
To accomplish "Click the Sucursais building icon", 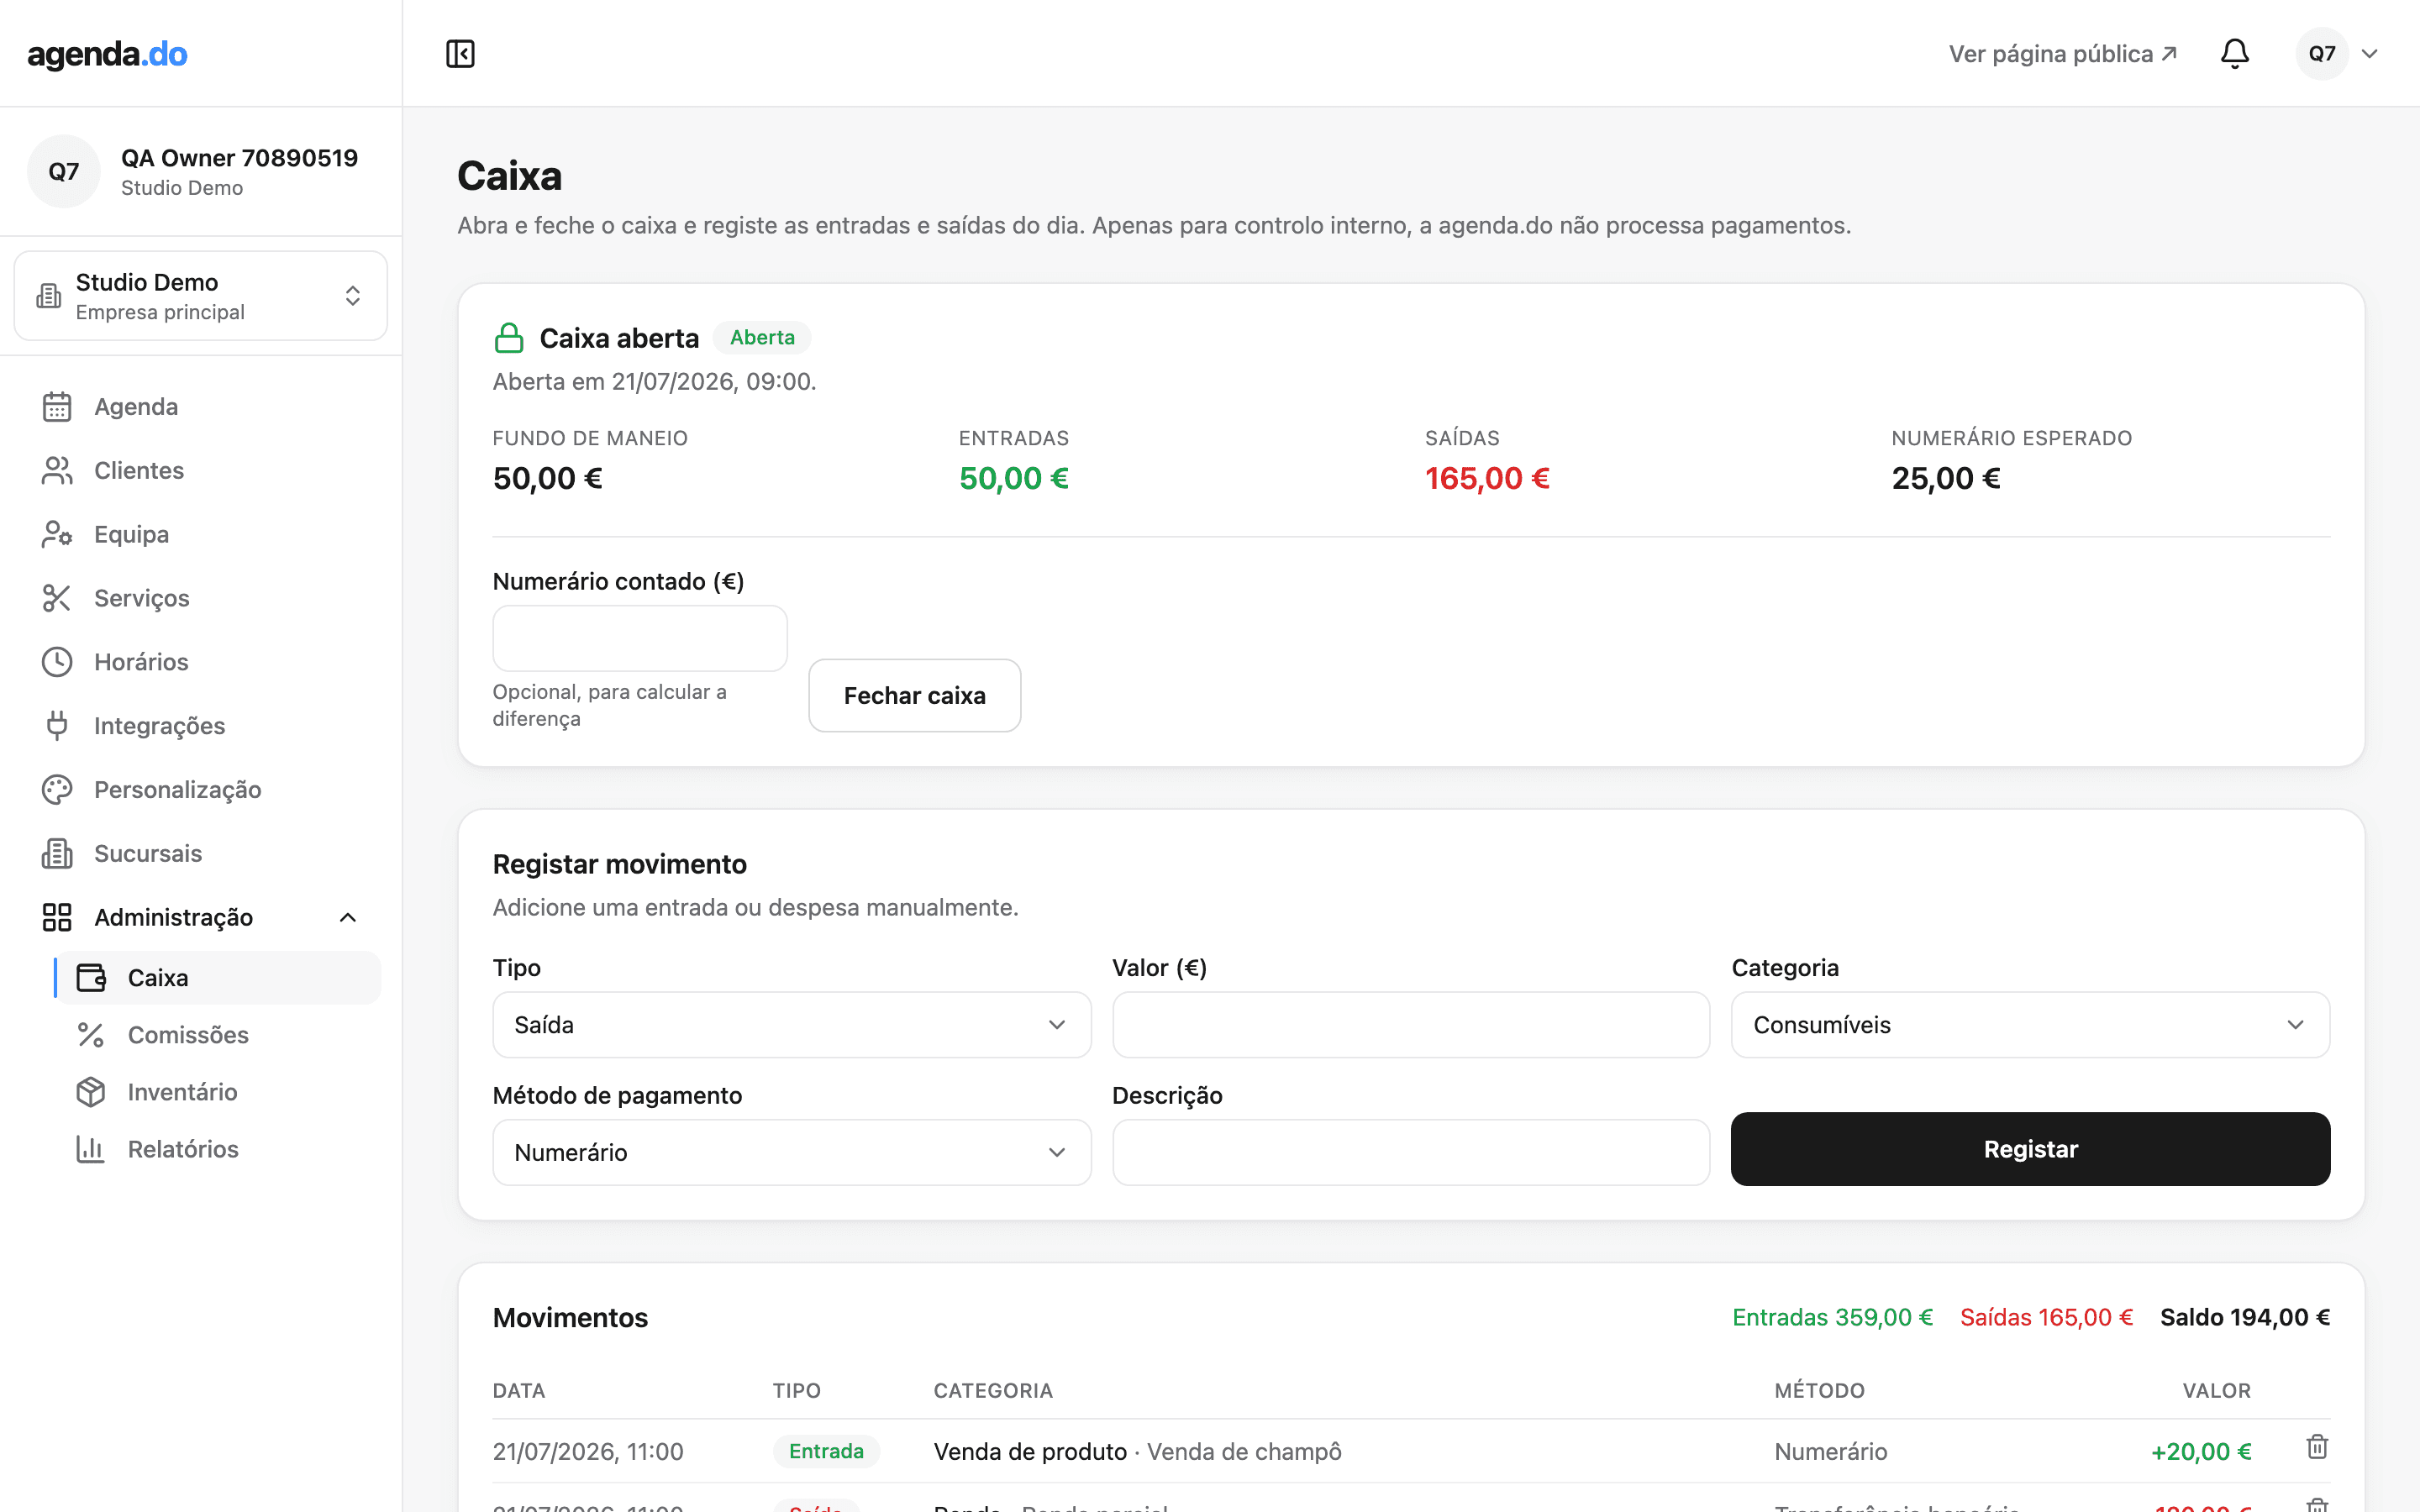I will tap(57, 854).
